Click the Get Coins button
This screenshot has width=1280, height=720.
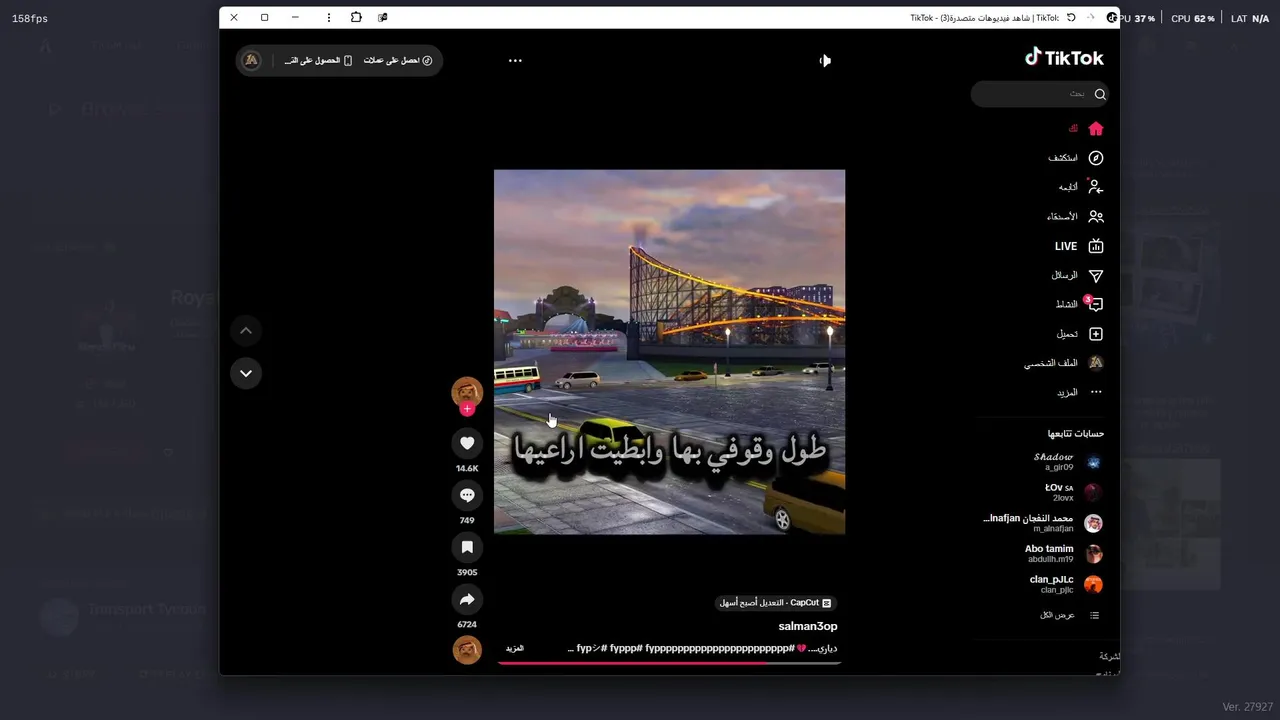pos(398,60)
